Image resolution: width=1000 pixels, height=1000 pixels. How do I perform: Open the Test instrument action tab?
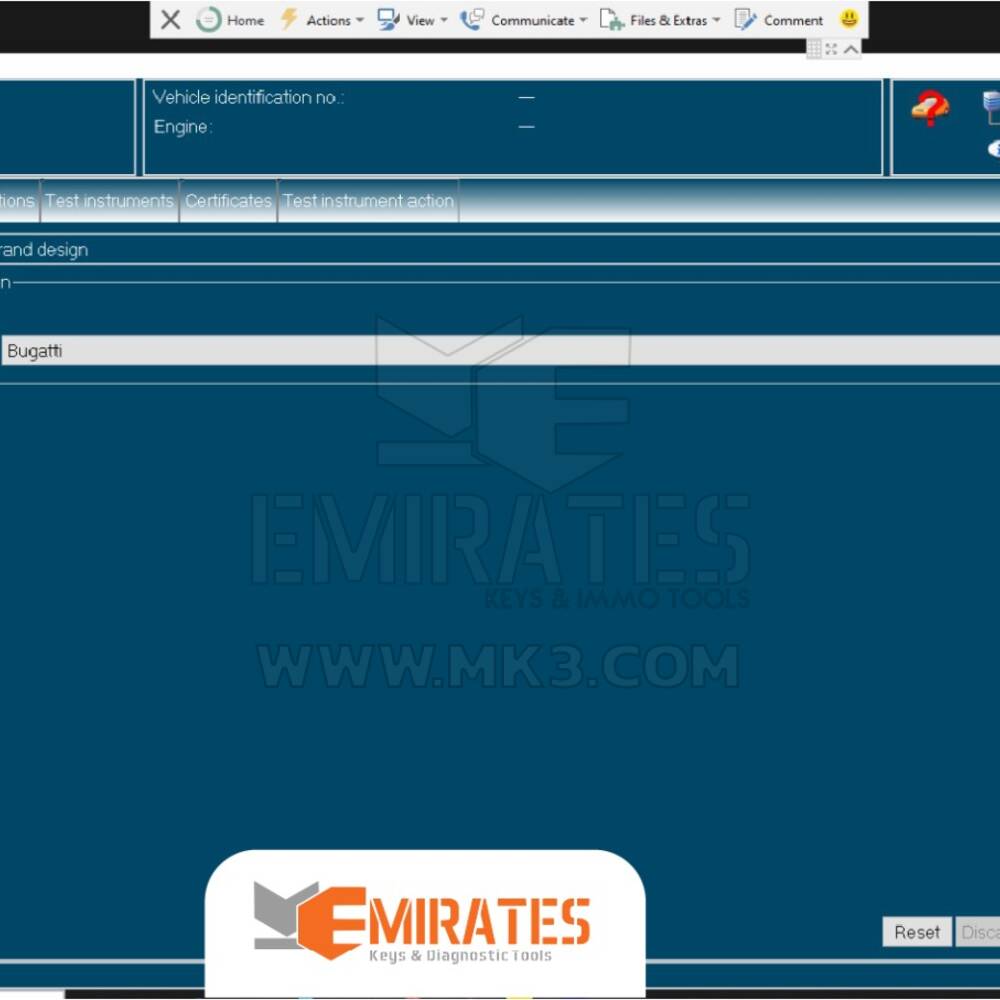coord(368,200)
